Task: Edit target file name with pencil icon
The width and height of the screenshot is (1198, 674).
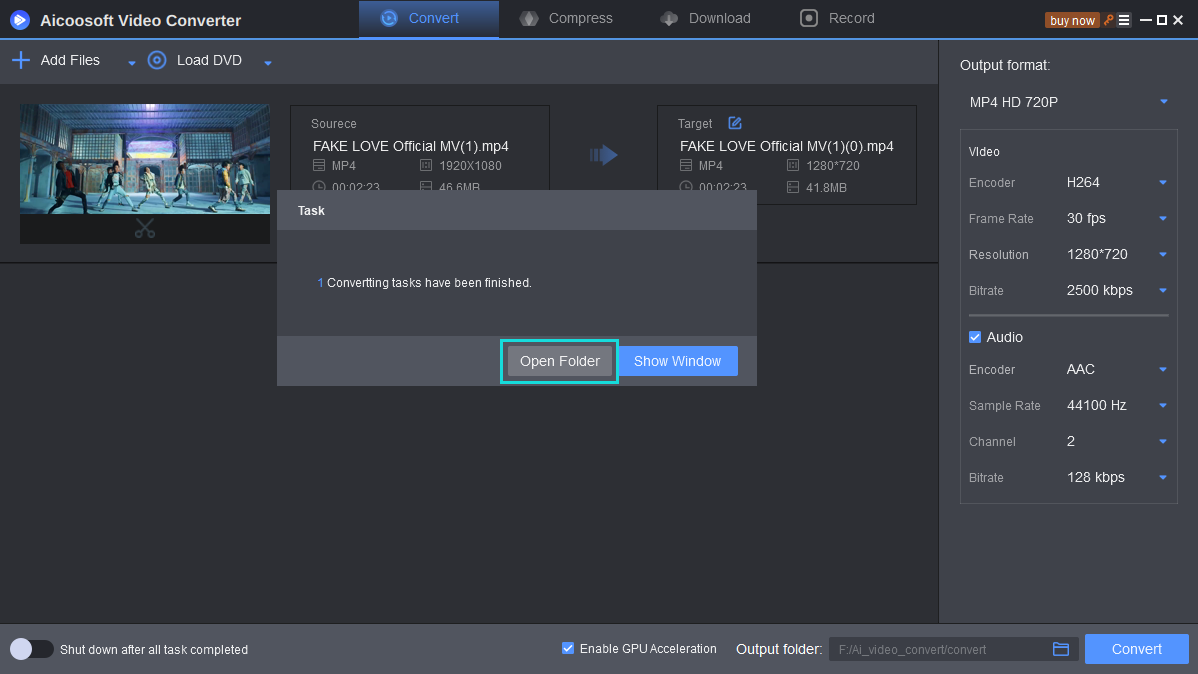Action: pyautogui.click(x=735, y=123)
